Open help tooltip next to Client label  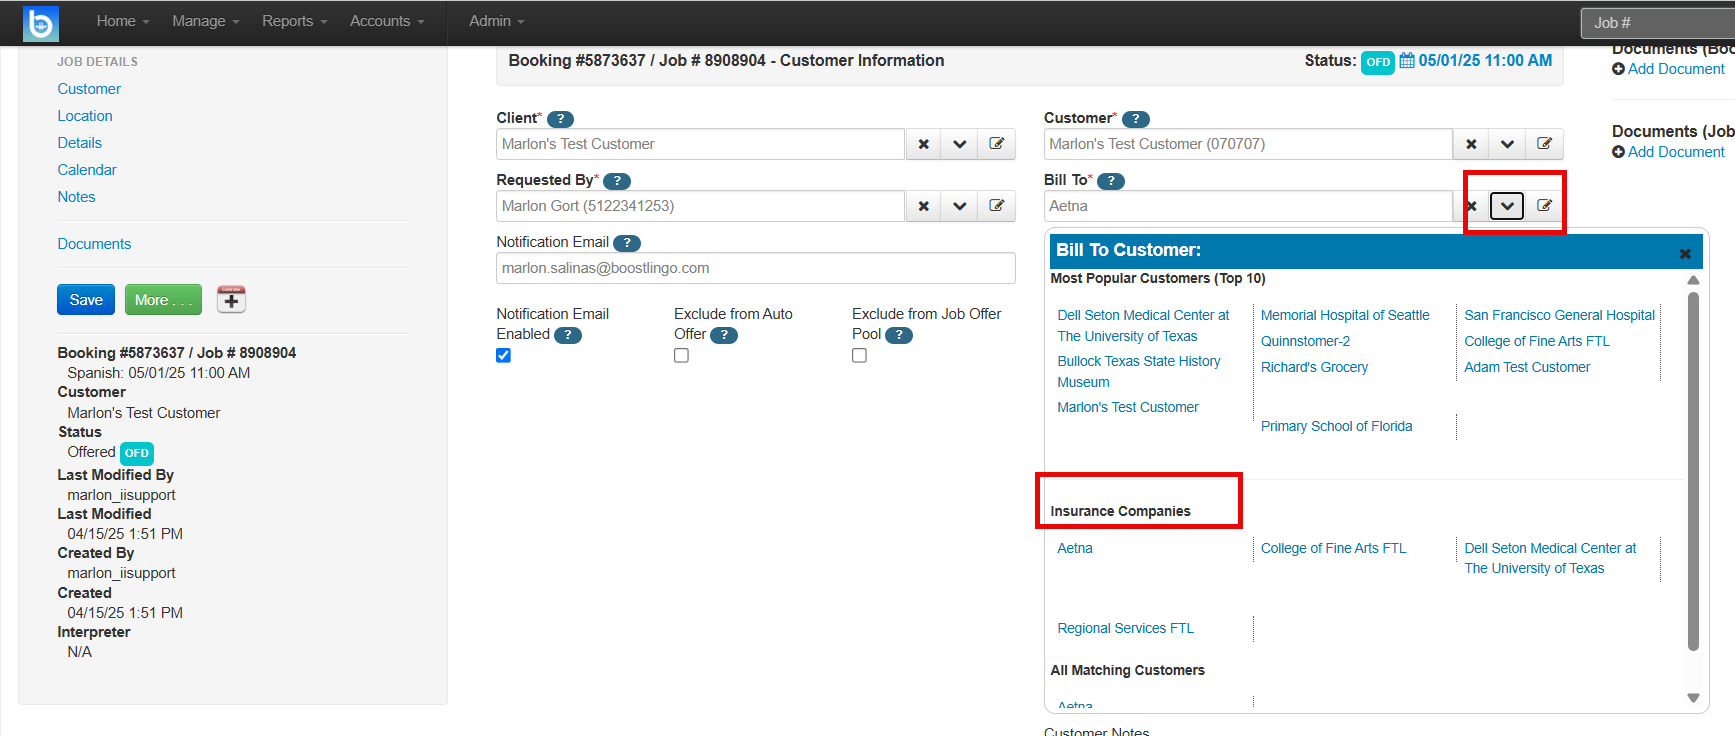coord(560,119)
